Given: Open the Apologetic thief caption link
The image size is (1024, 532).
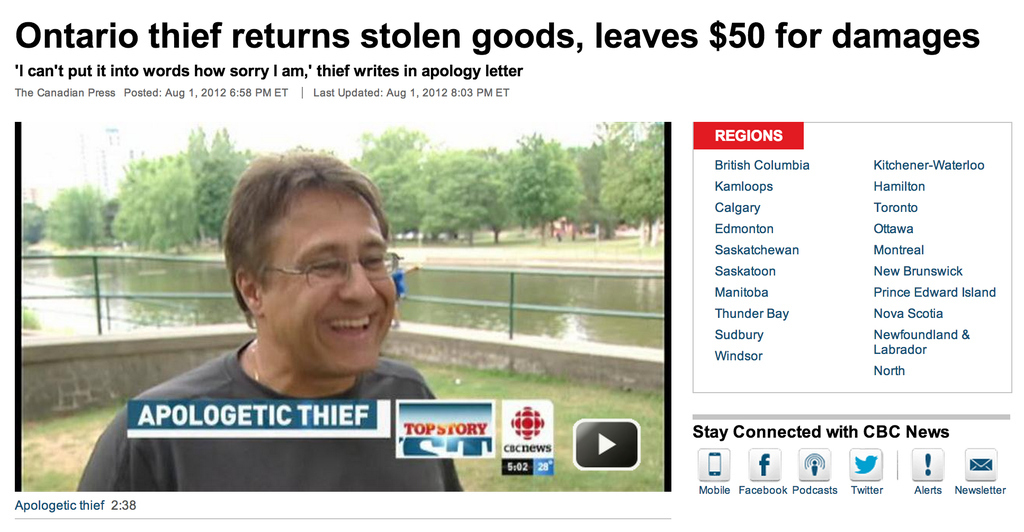Looking at the screenshot, I should pyautogui.click(x=59, y=505).
